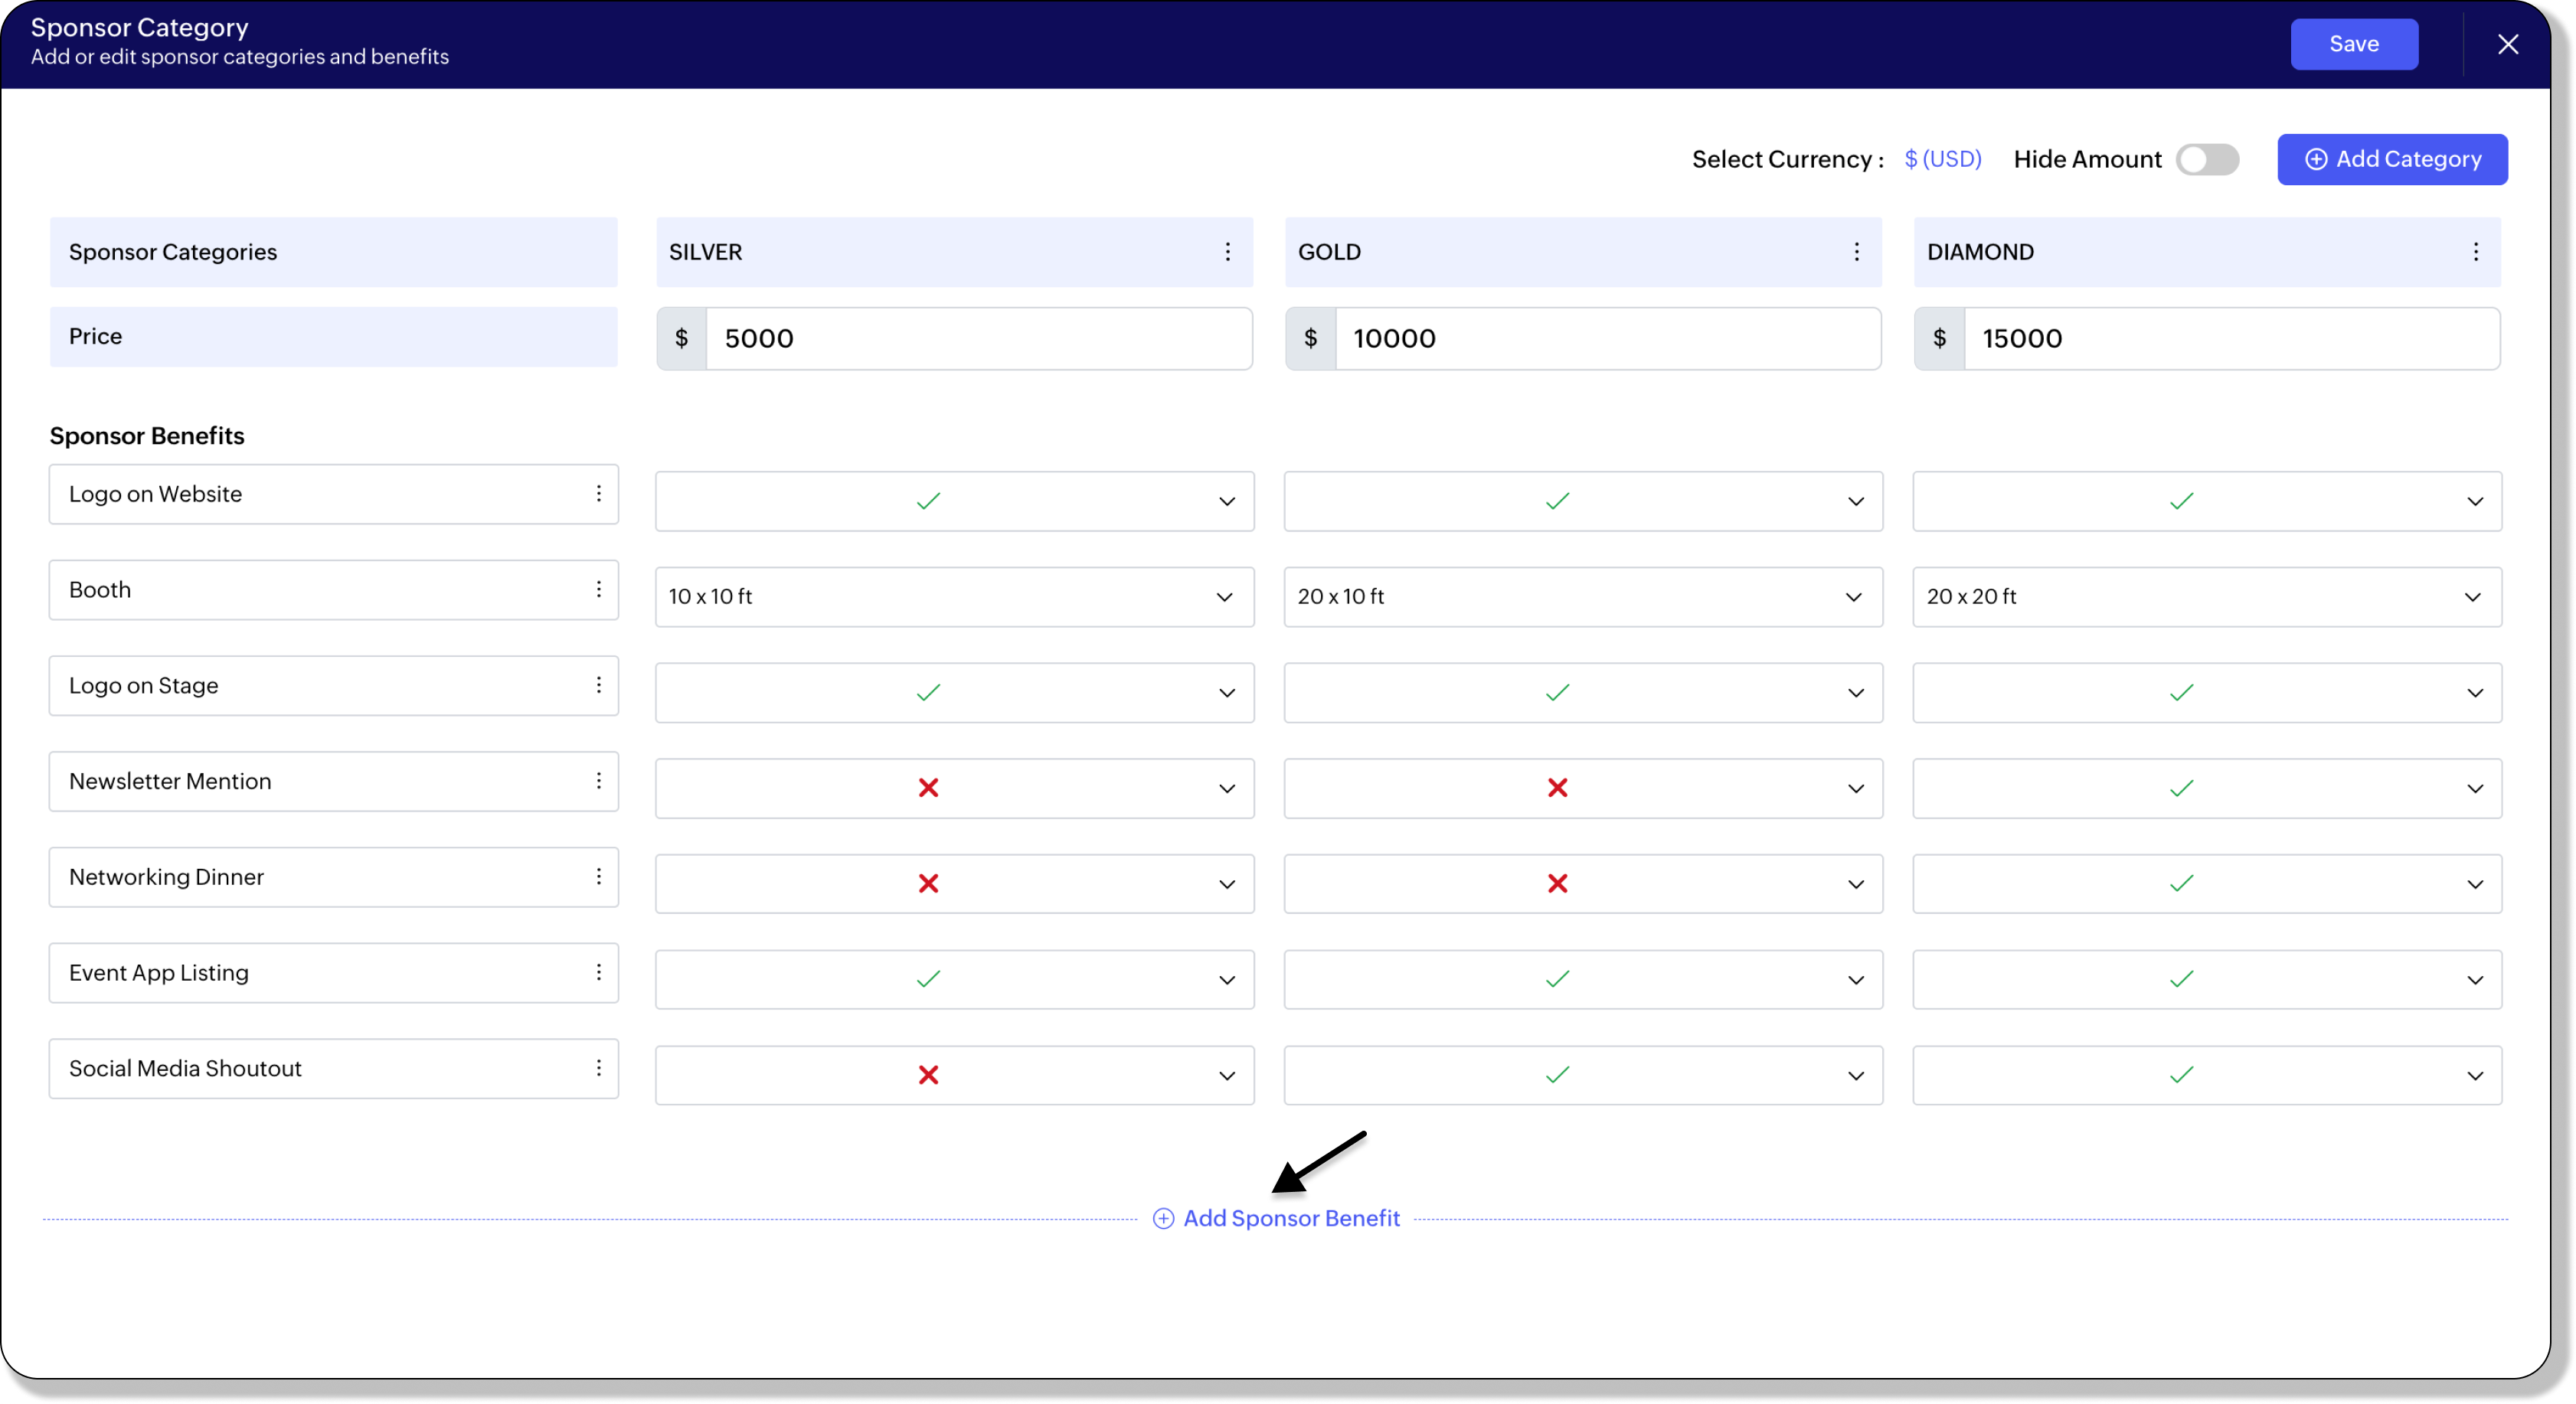
Task: Change currency via $ (USD) link
Action: click(1942, 160)
